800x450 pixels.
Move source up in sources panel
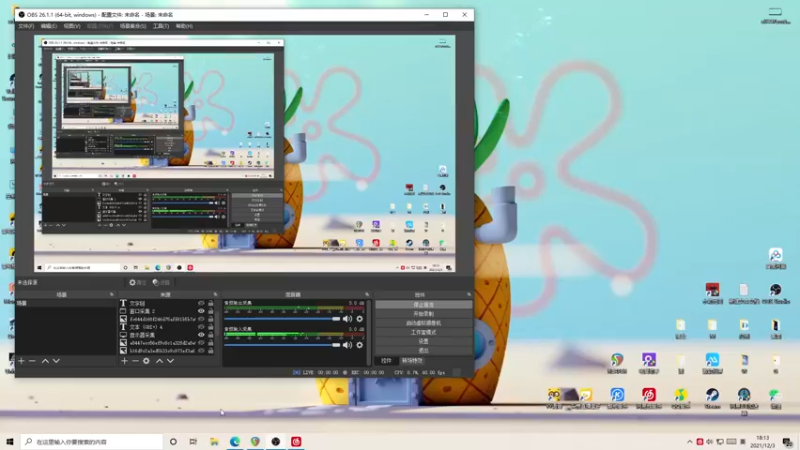pyautogui.click(x=159, y=361)
